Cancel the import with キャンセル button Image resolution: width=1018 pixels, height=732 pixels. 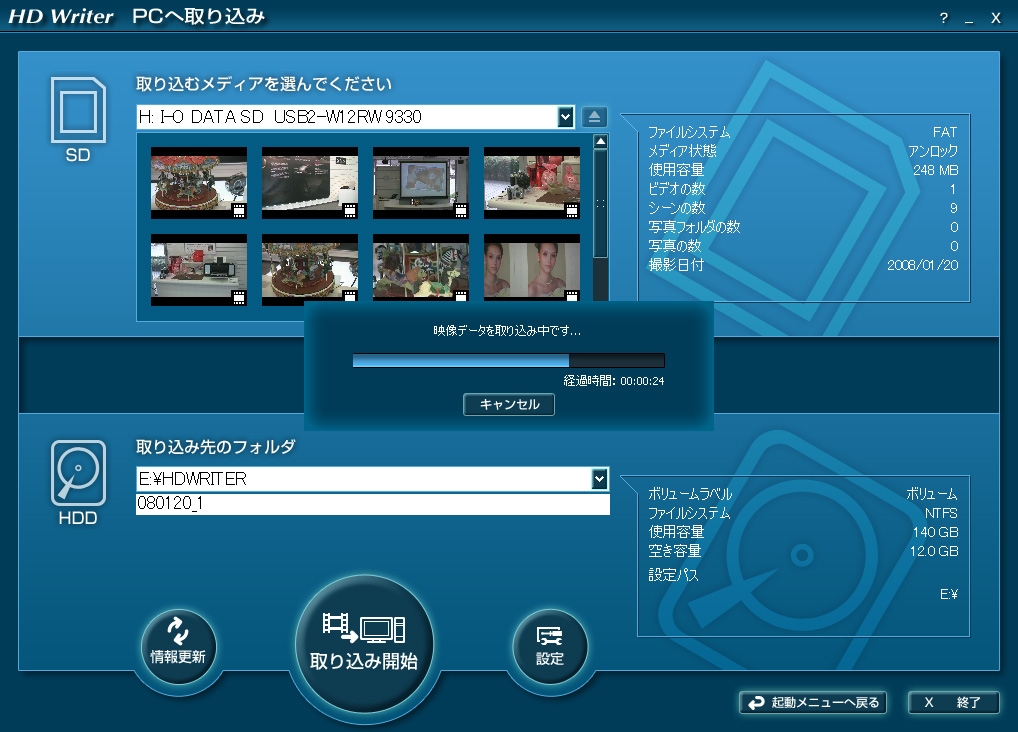point(509,405)
